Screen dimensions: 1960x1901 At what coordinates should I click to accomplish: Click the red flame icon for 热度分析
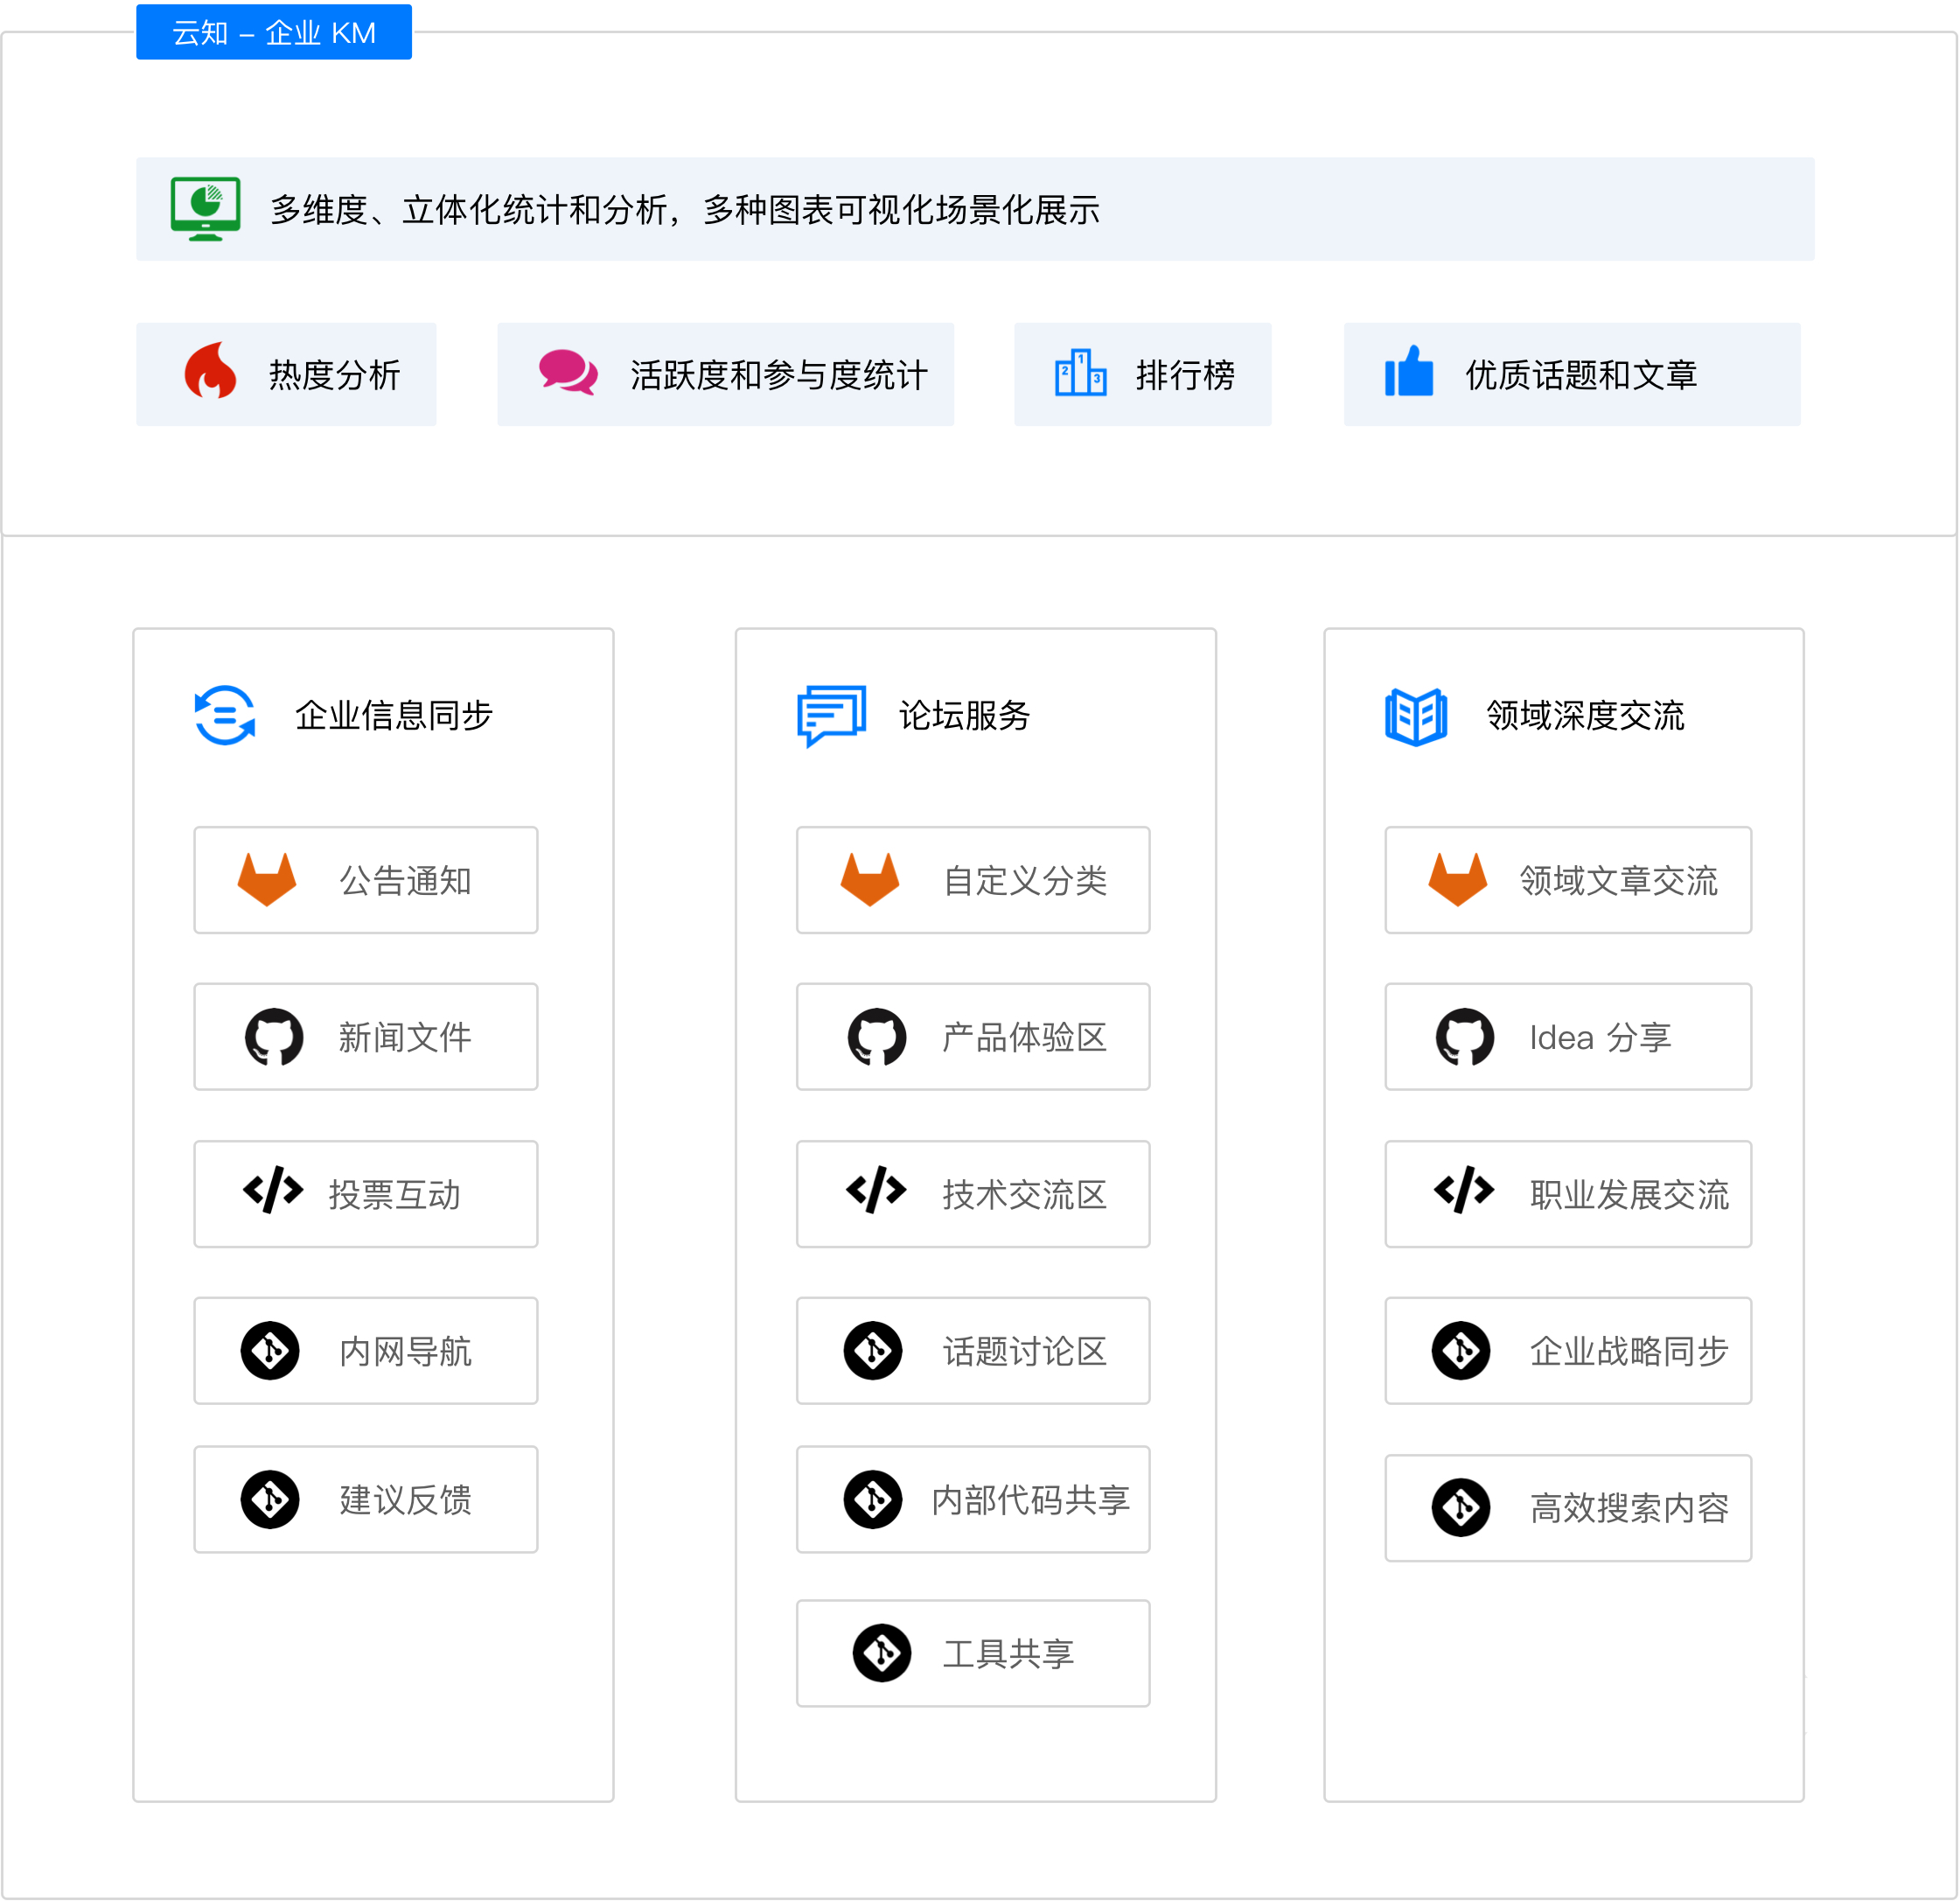click(x=210, y=371)
